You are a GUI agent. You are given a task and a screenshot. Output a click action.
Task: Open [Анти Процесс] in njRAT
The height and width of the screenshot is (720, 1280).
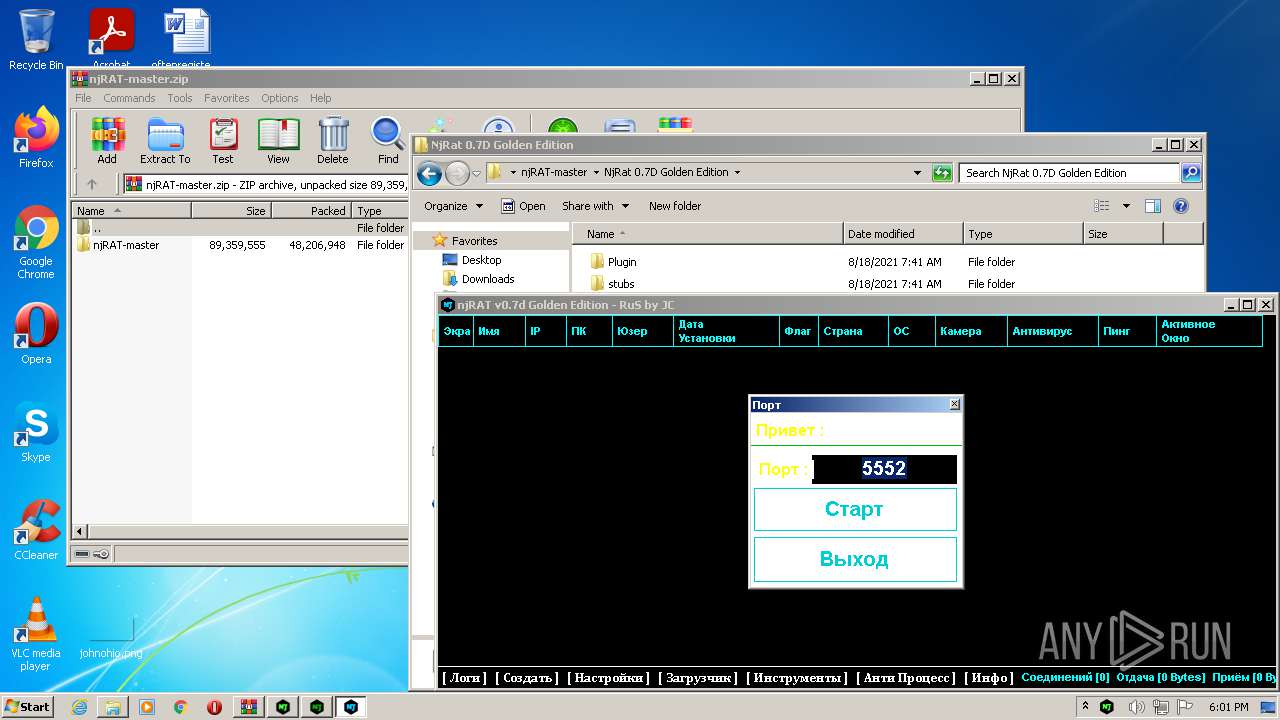pyautogui.click(x=906, y=678)
